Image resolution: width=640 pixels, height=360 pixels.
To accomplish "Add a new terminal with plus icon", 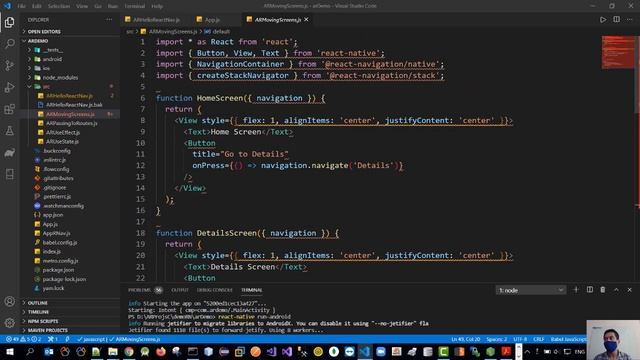I will coord(576,290).
